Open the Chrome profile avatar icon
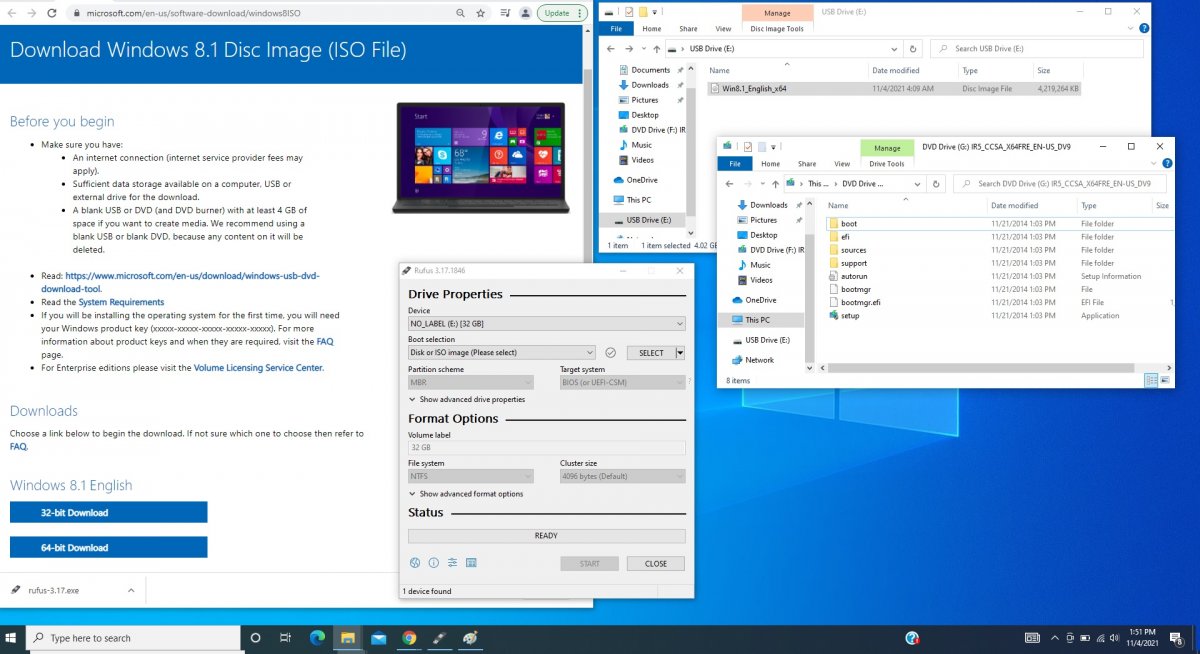This screenshot has width=1200, height=654. tap(525, 13)
